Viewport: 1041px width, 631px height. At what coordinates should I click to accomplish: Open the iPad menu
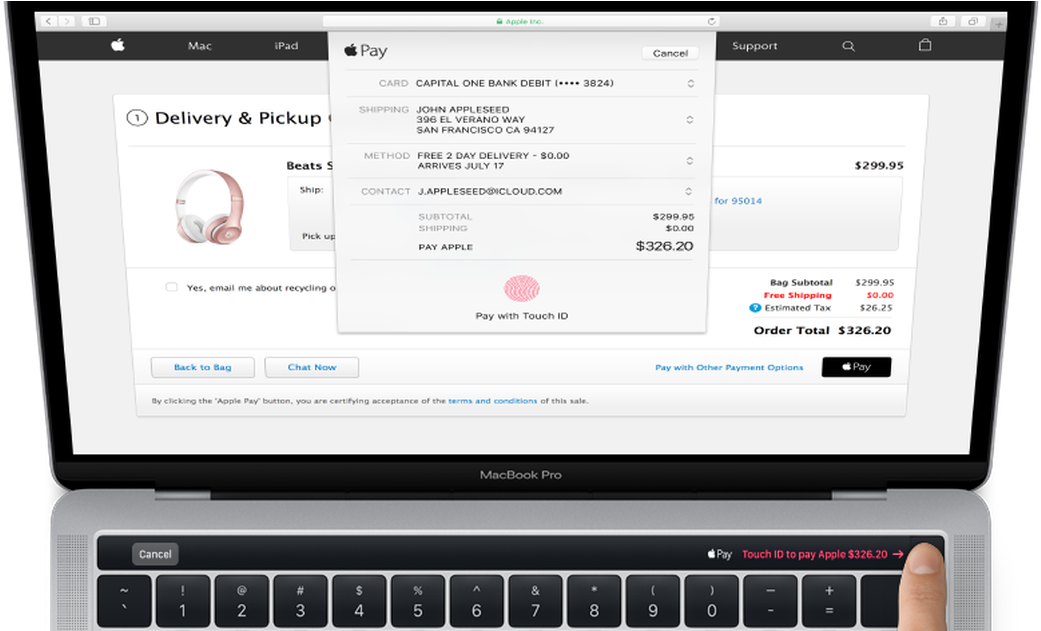click(x=286, y=46)
